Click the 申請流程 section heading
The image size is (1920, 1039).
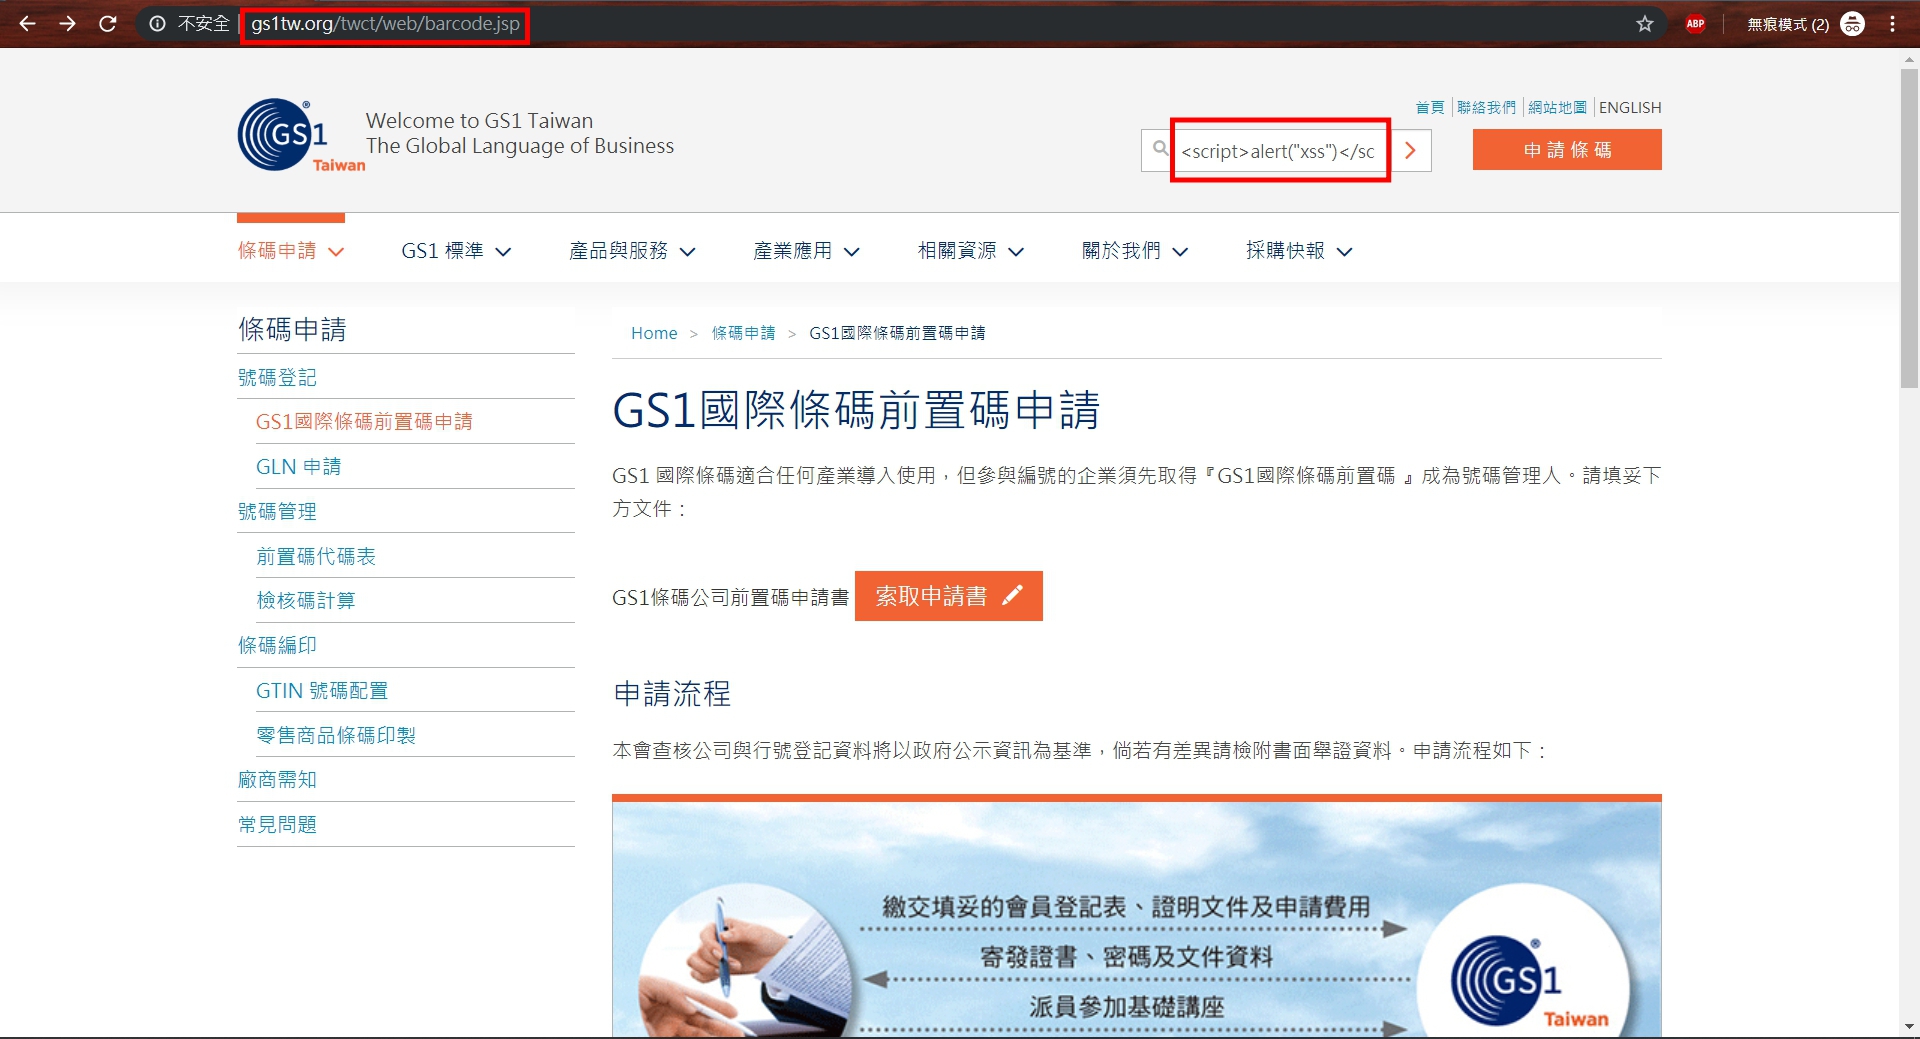click(x=672, y=693)
